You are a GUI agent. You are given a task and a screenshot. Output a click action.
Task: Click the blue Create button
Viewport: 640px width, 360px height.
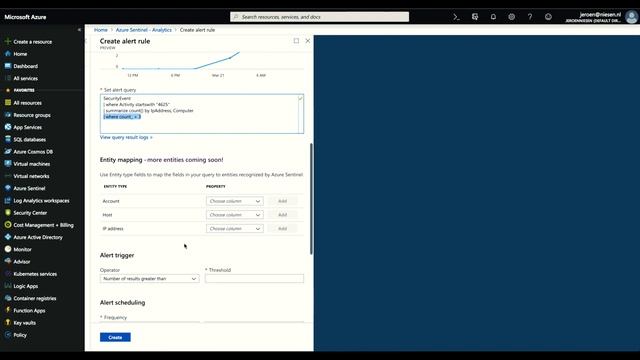(115, 337)
